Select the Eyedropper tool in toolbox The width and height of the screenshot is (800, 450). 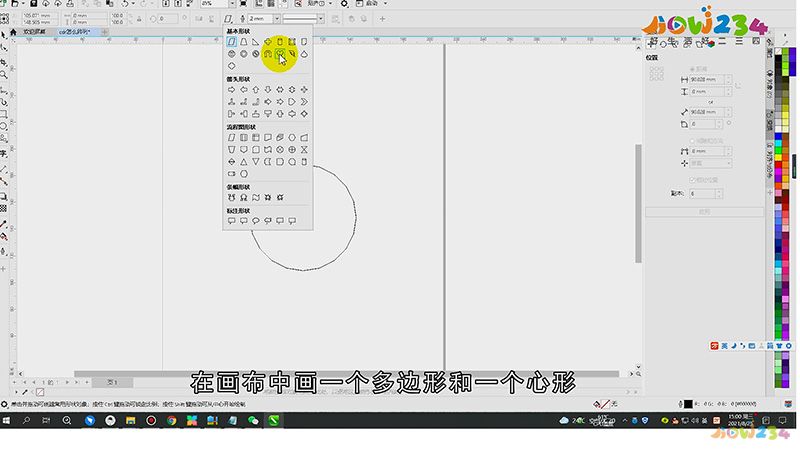pyautogui.click(x=4, y=223)
